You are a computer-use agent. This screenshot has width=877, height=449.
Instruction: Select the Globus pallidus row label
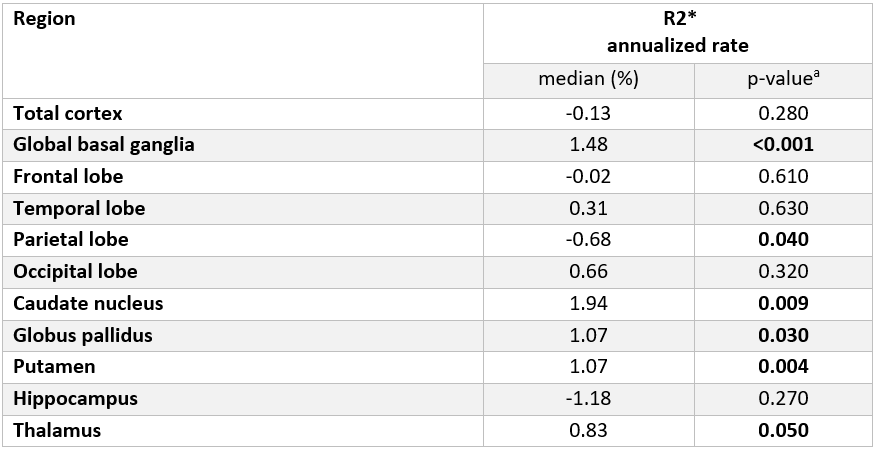[x=83, y=335]
